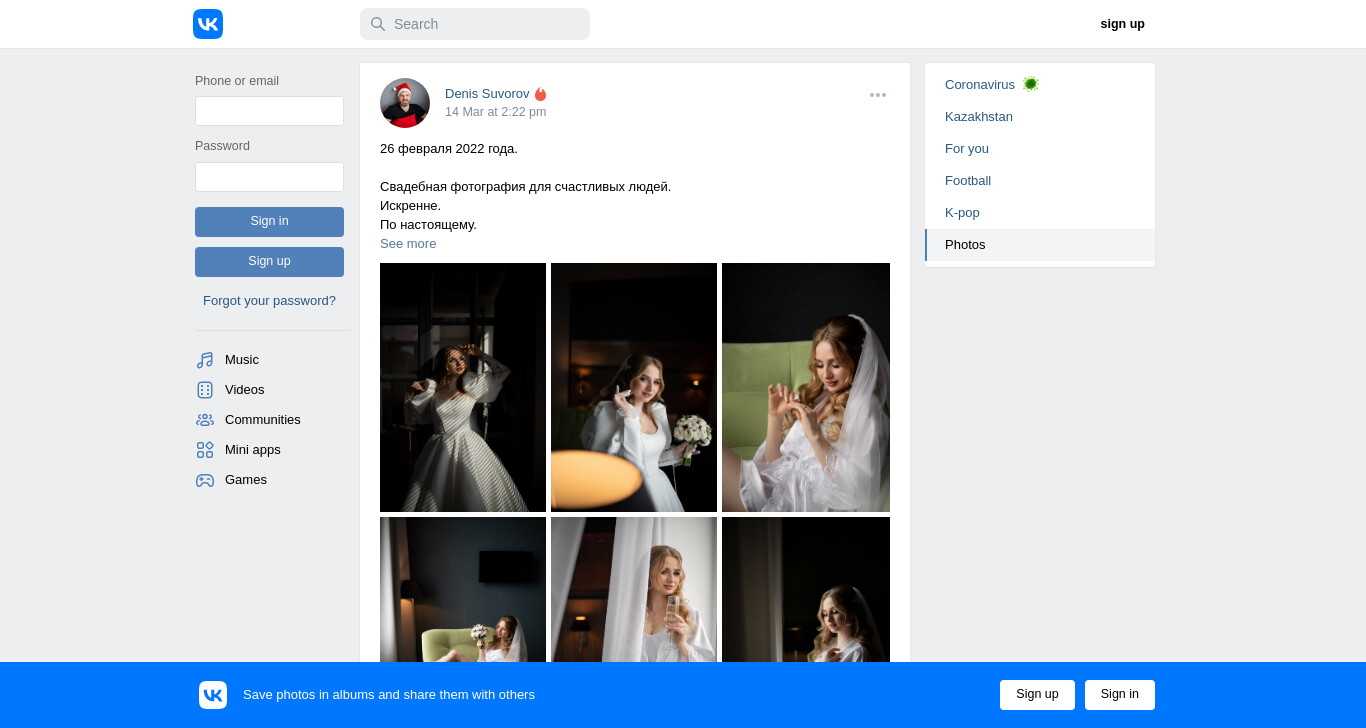
Task: Select the Photos topic
Action: (x=1040, y=245)
